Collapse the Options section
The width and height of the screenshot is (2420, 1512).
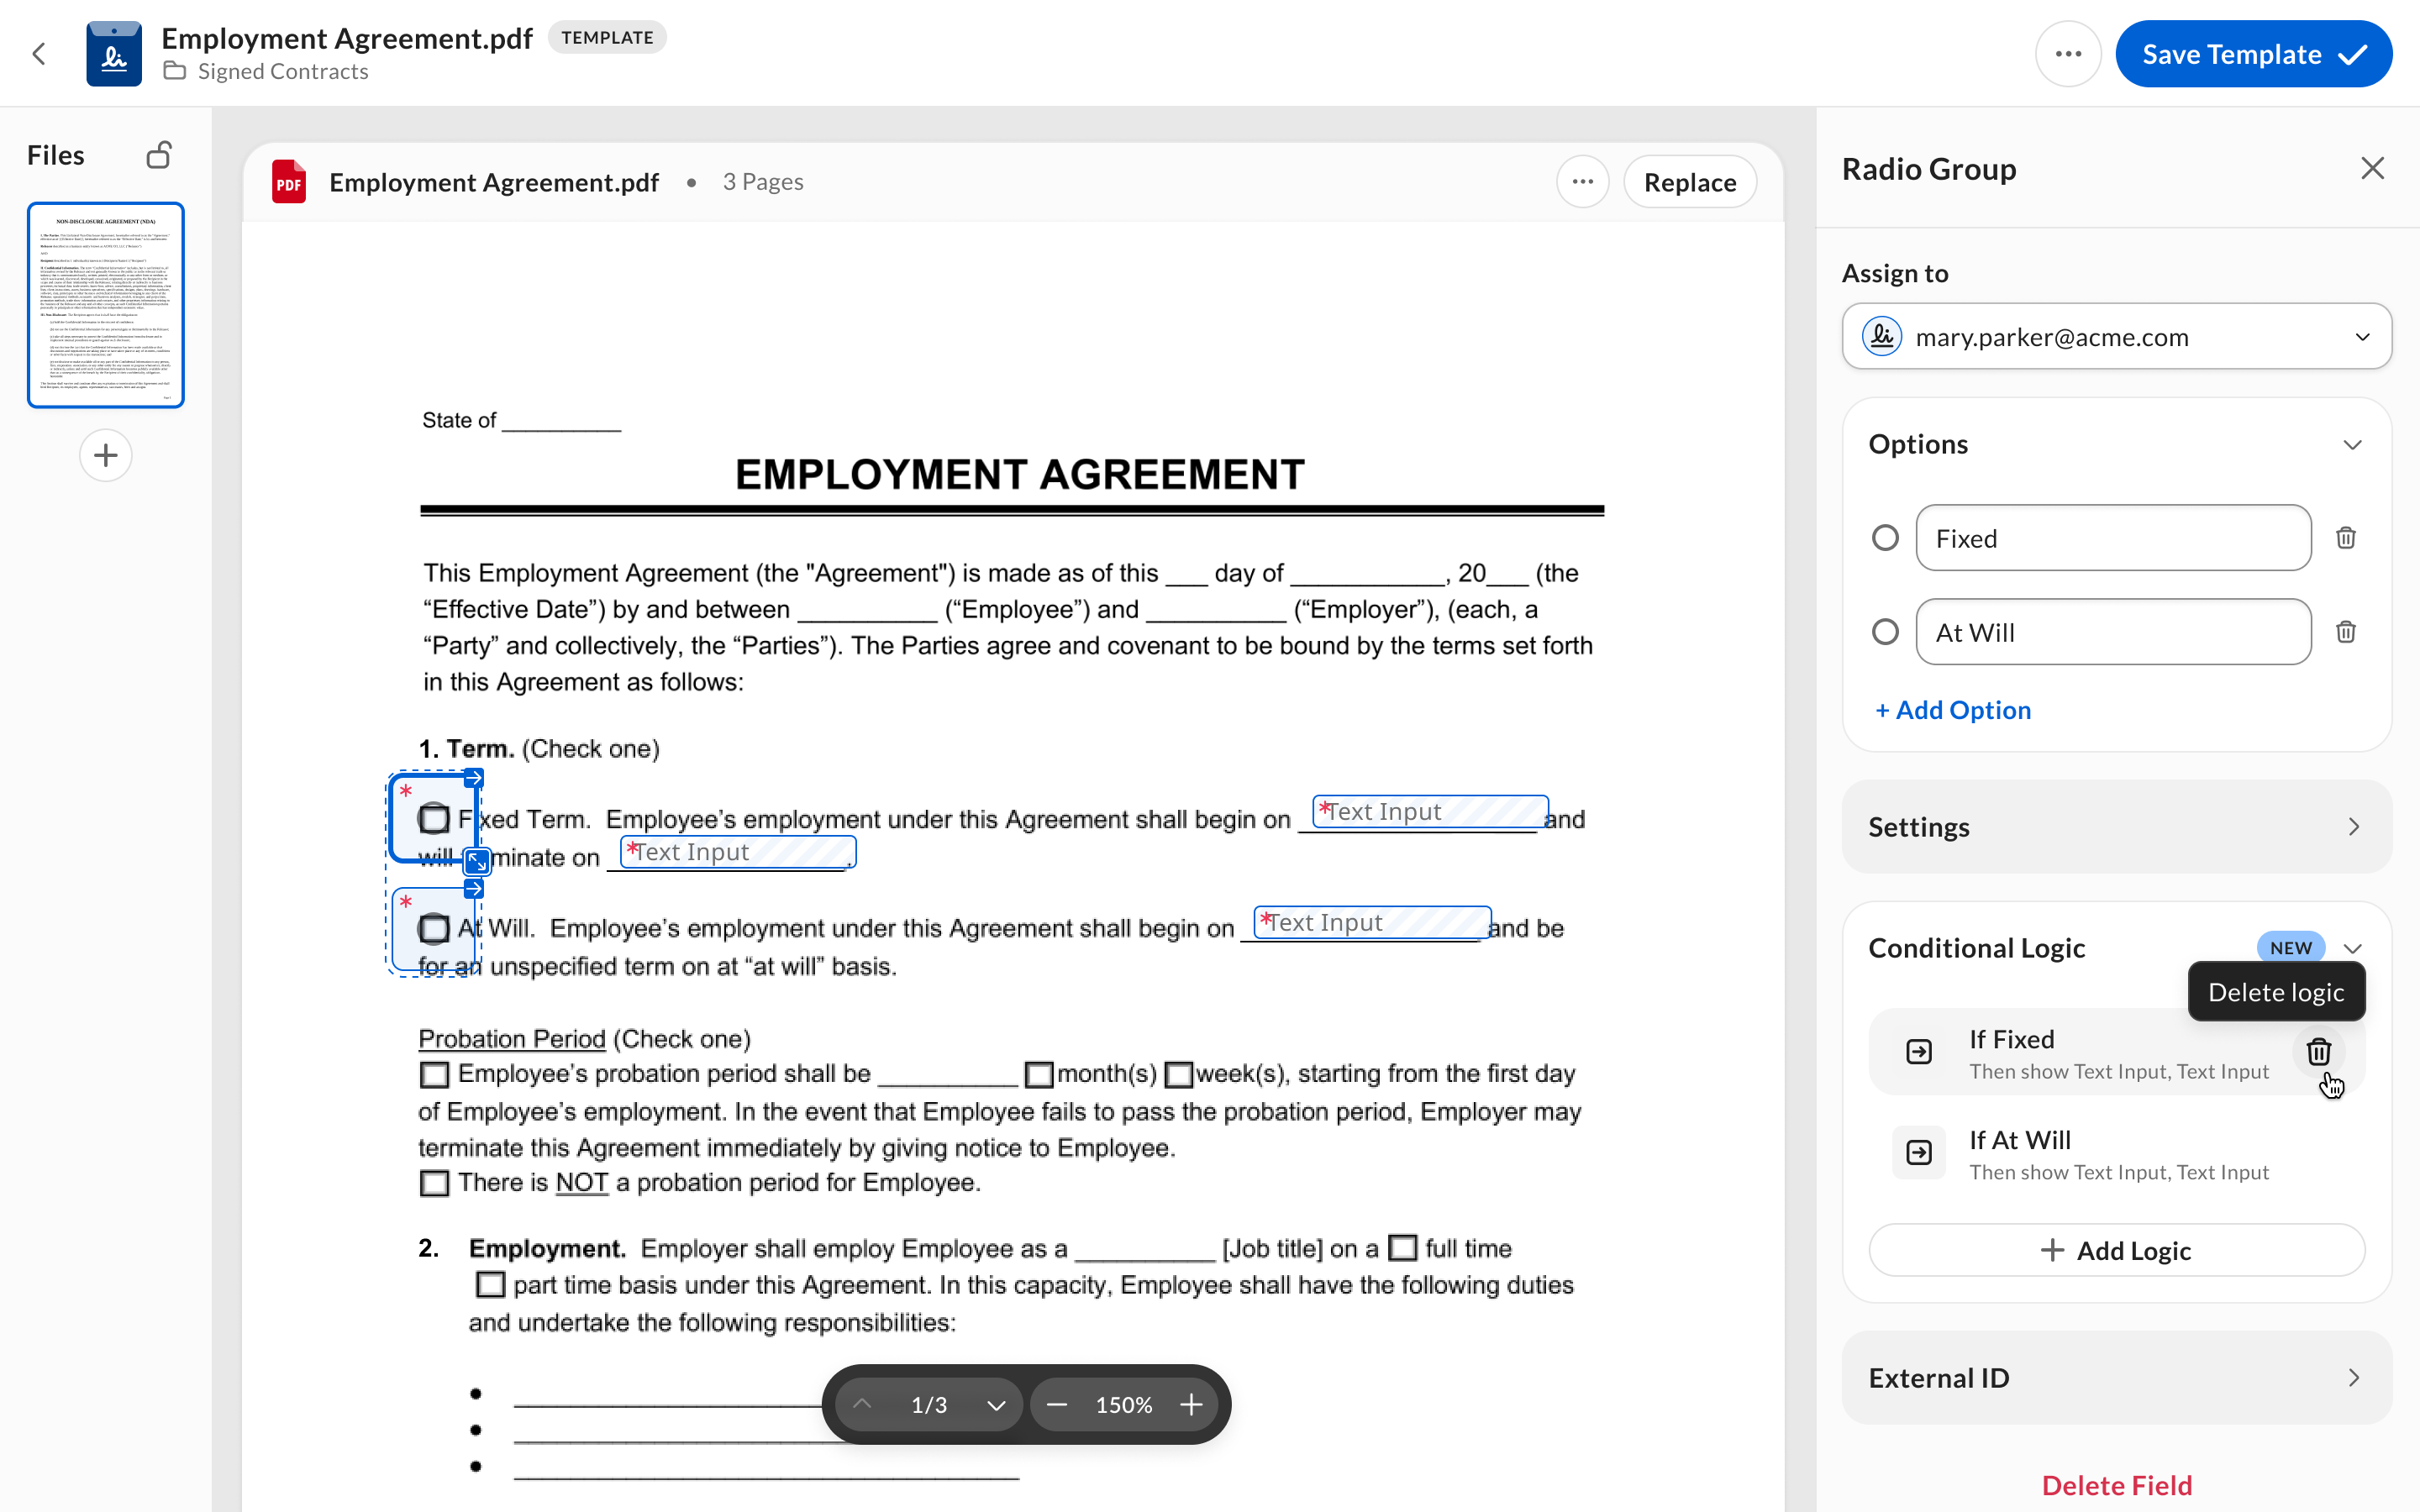2352,445
